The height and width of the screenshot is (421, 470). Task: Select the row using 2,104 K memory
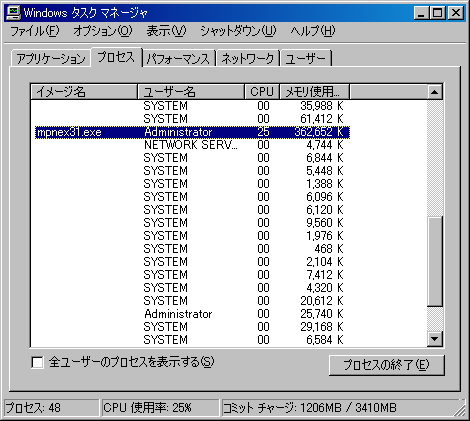192,262
